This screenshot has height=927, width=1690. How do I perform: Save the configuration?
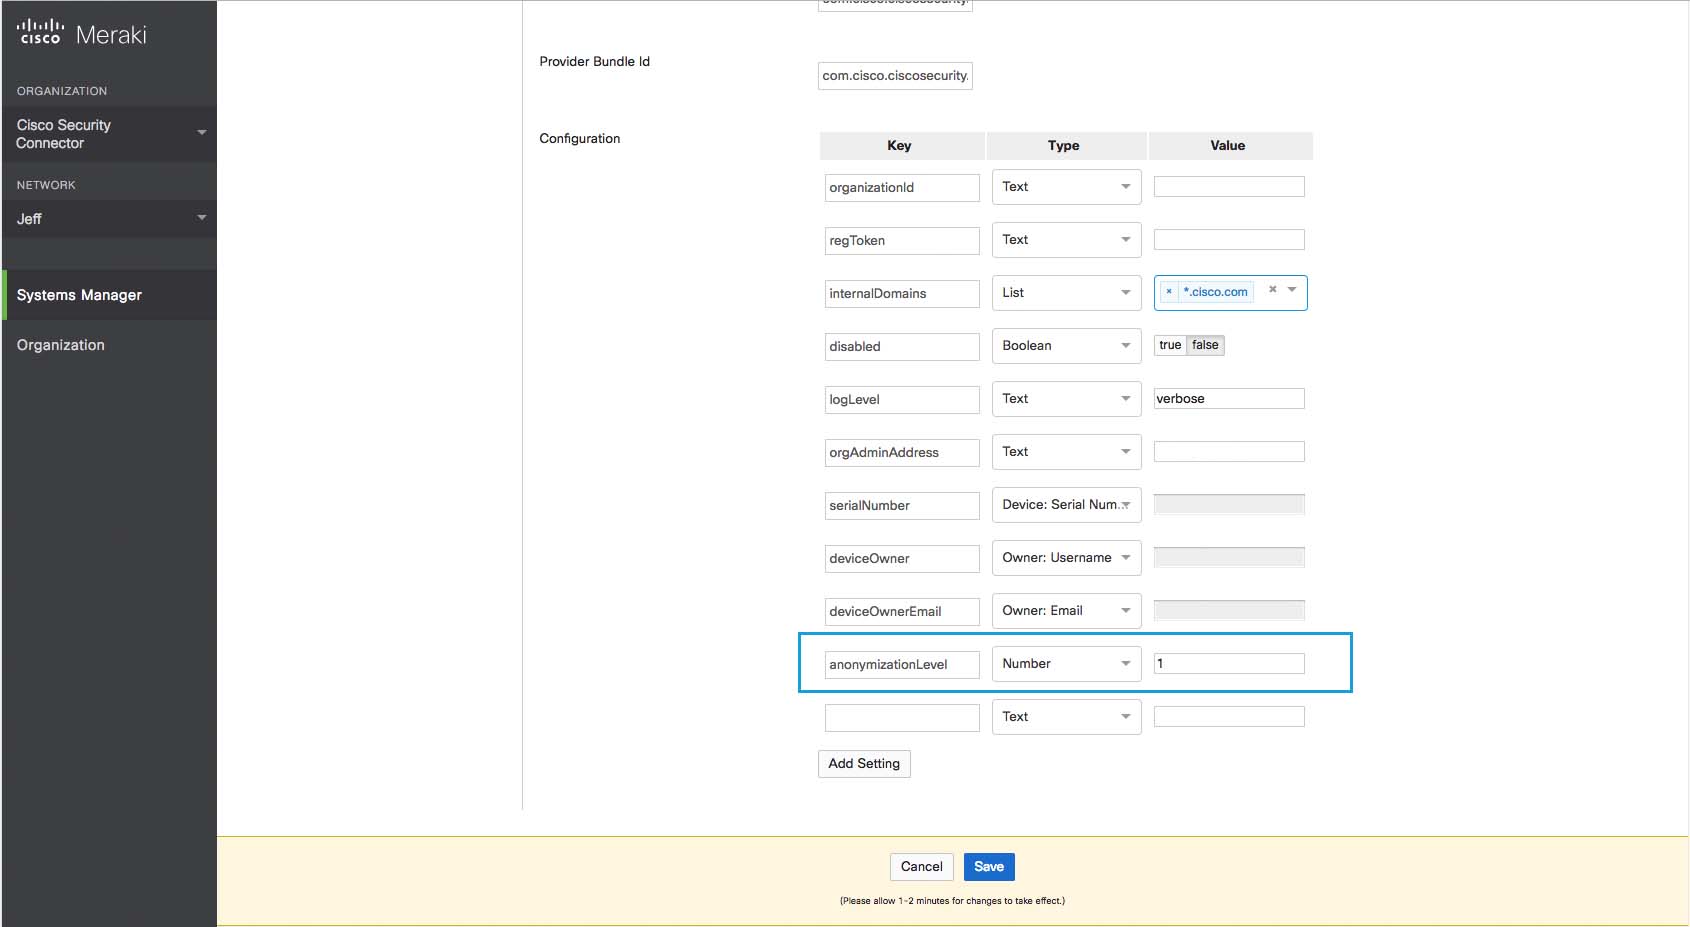pos(989,867)
